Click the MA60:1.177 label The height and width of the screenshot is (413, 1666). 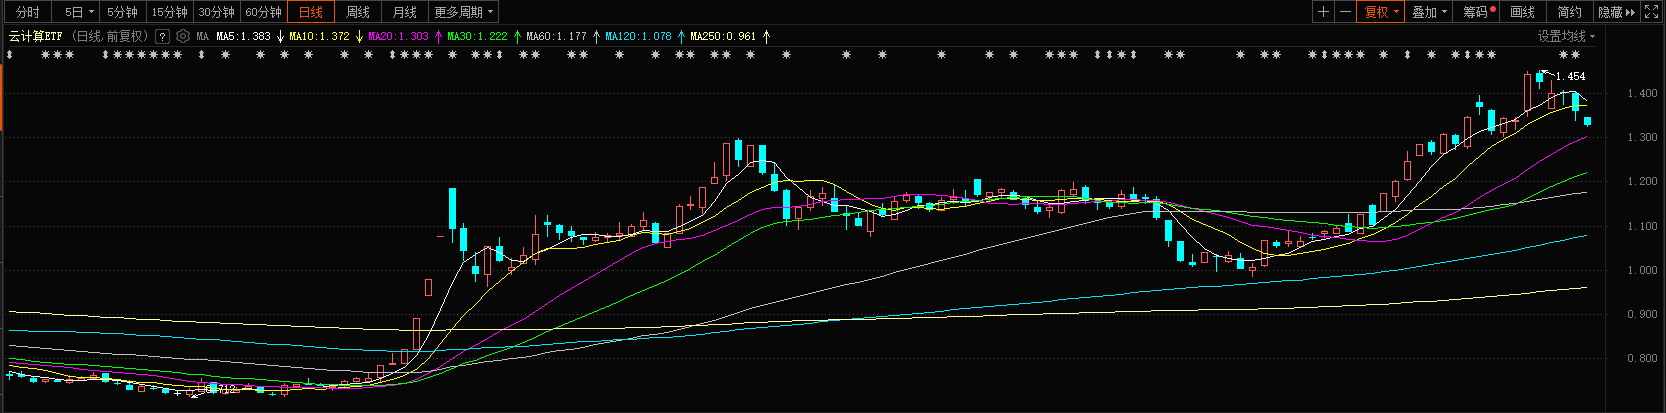click(x=557, y=36)
